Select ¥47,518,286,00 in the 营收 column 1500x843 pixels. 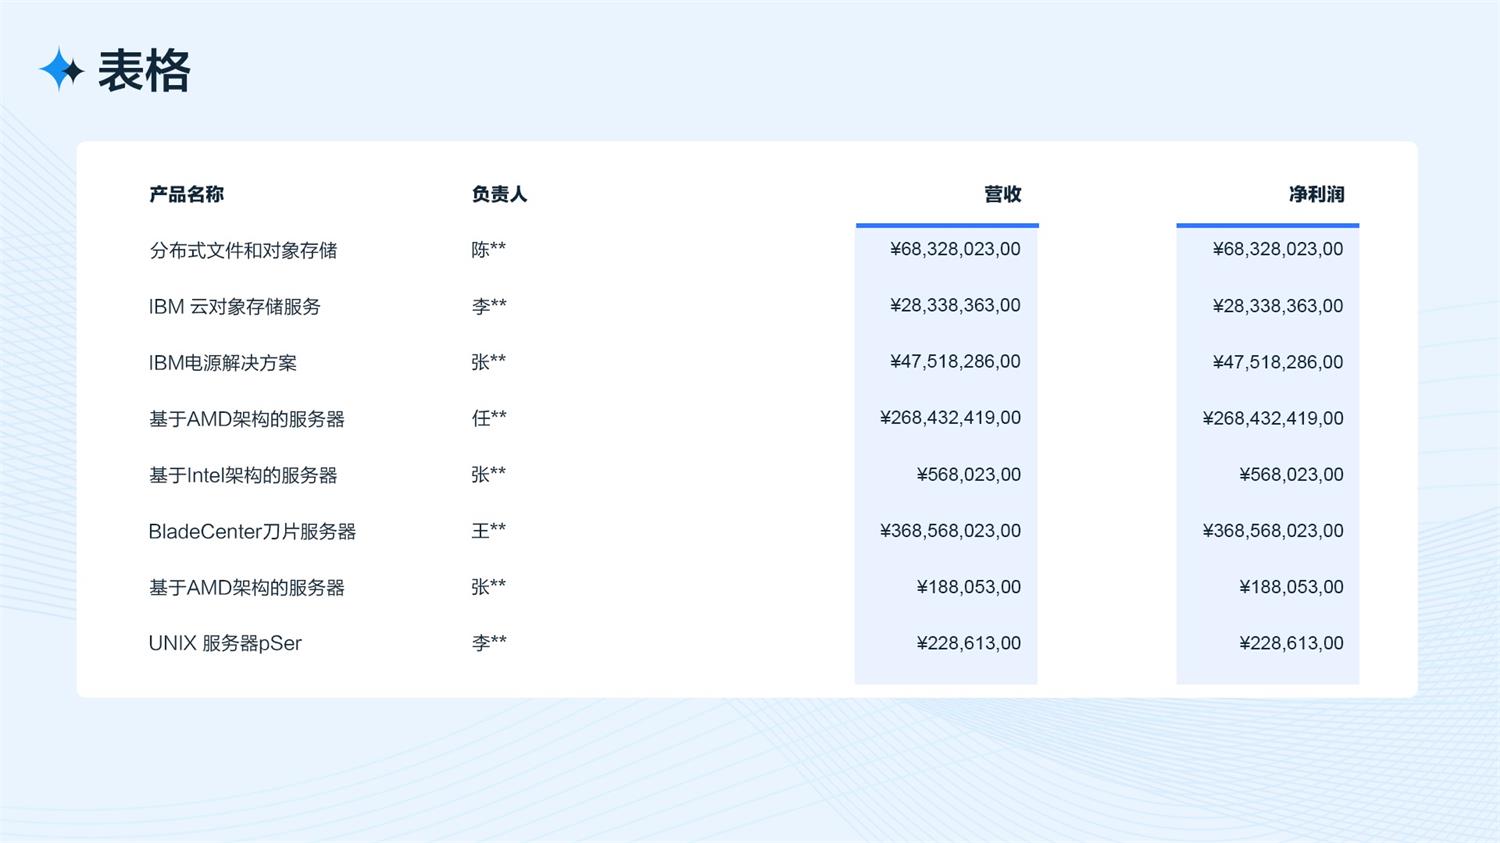coord(955,362)
